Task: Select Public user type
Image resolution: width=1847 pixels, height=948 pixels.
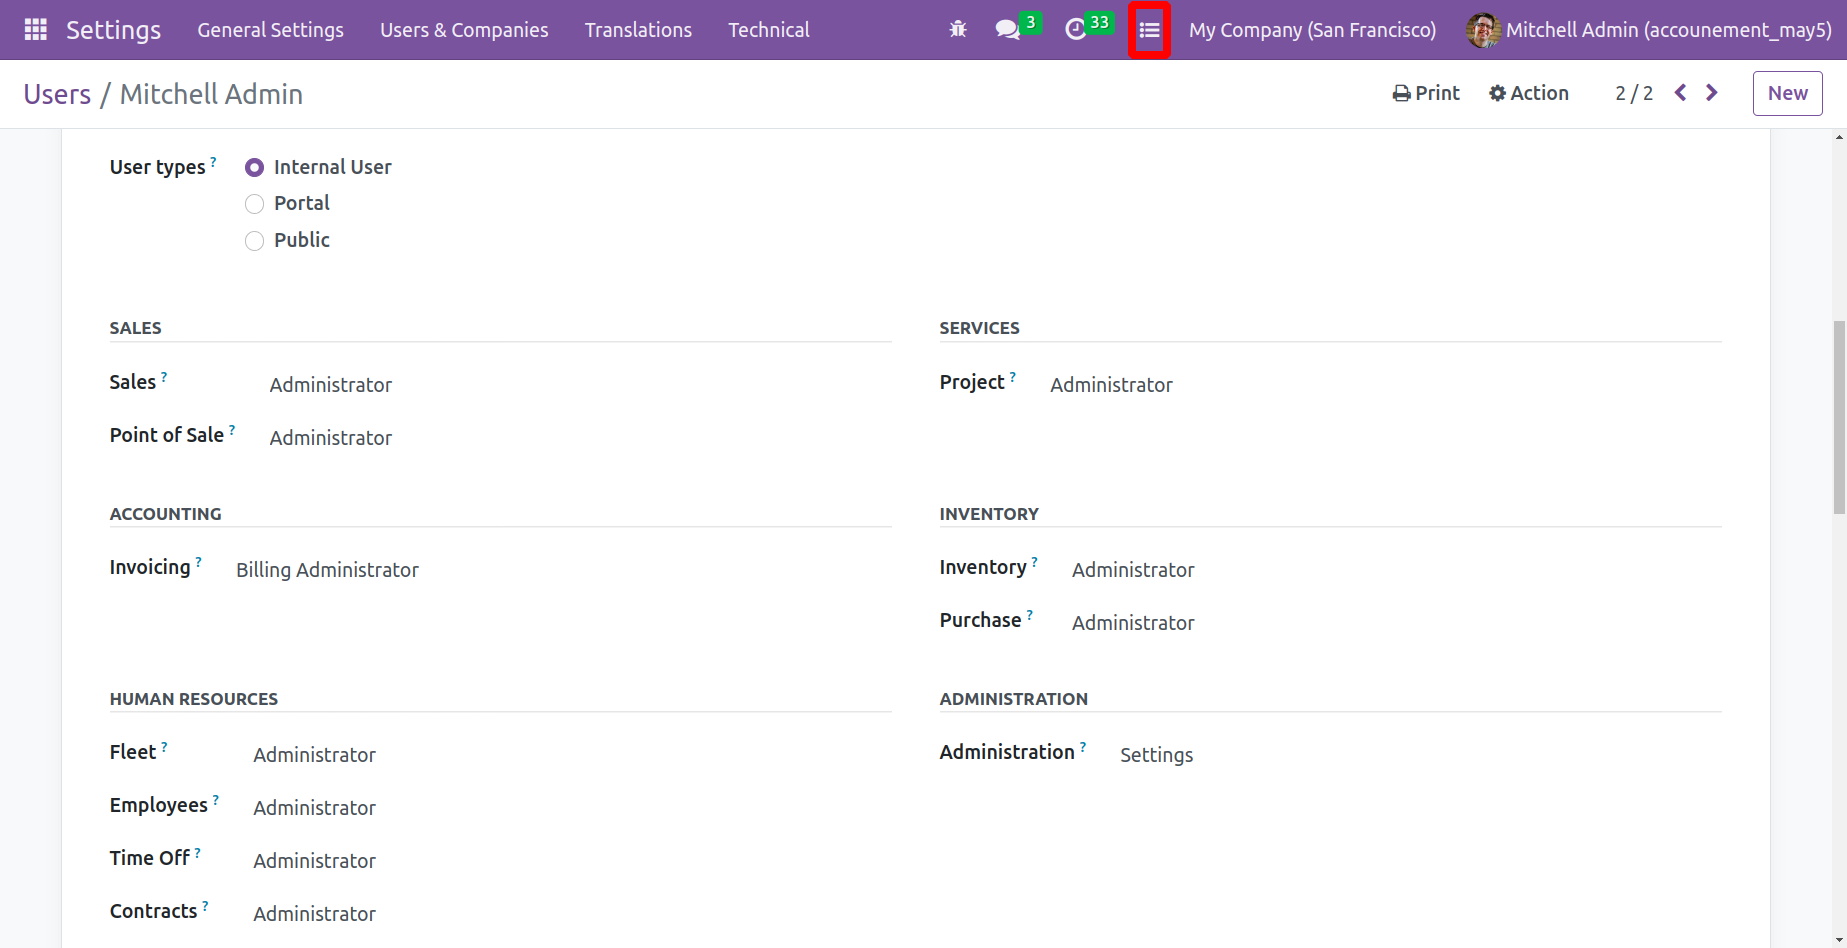Action: coord(255,241)
